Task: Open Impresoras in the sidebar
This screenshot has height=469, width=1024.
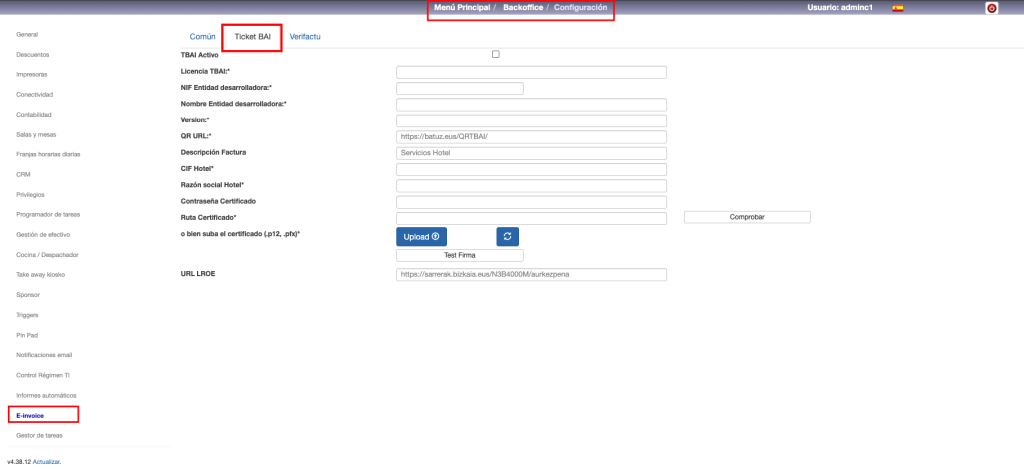Action: tap(32, 74)
